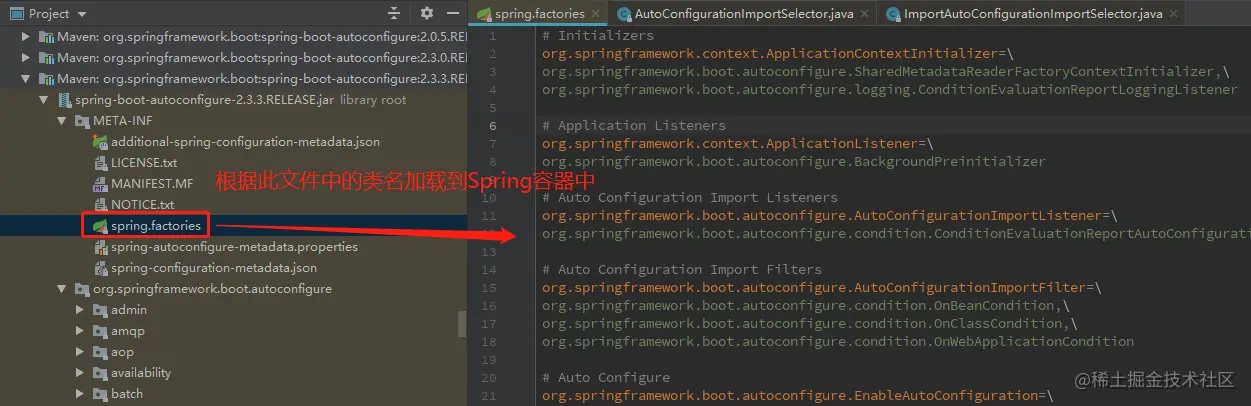The height and width of the screenshot is (406, 1251).
Task: Click the MF file icon of MANIFEST.MF
Action: click(100, 183)
